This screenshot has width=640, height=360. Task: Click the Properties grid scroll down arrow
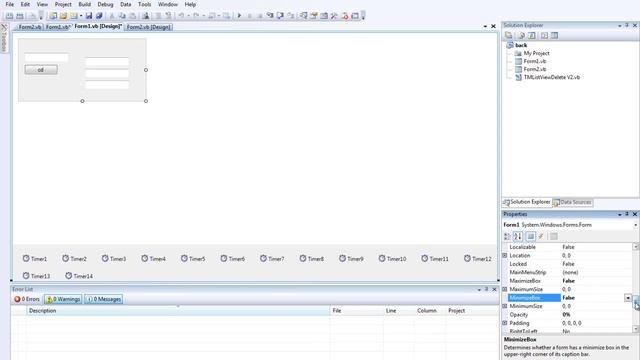636,329
